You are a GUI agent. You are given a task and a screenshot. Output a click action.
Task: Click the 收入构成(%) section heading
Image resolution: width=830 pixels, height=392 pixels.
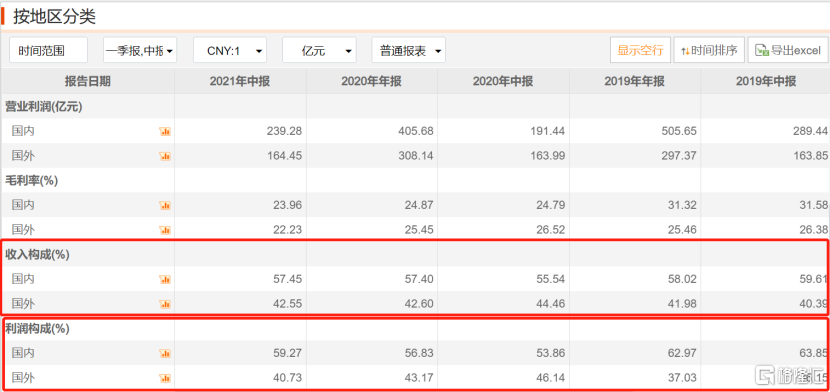tap(38, 254)
